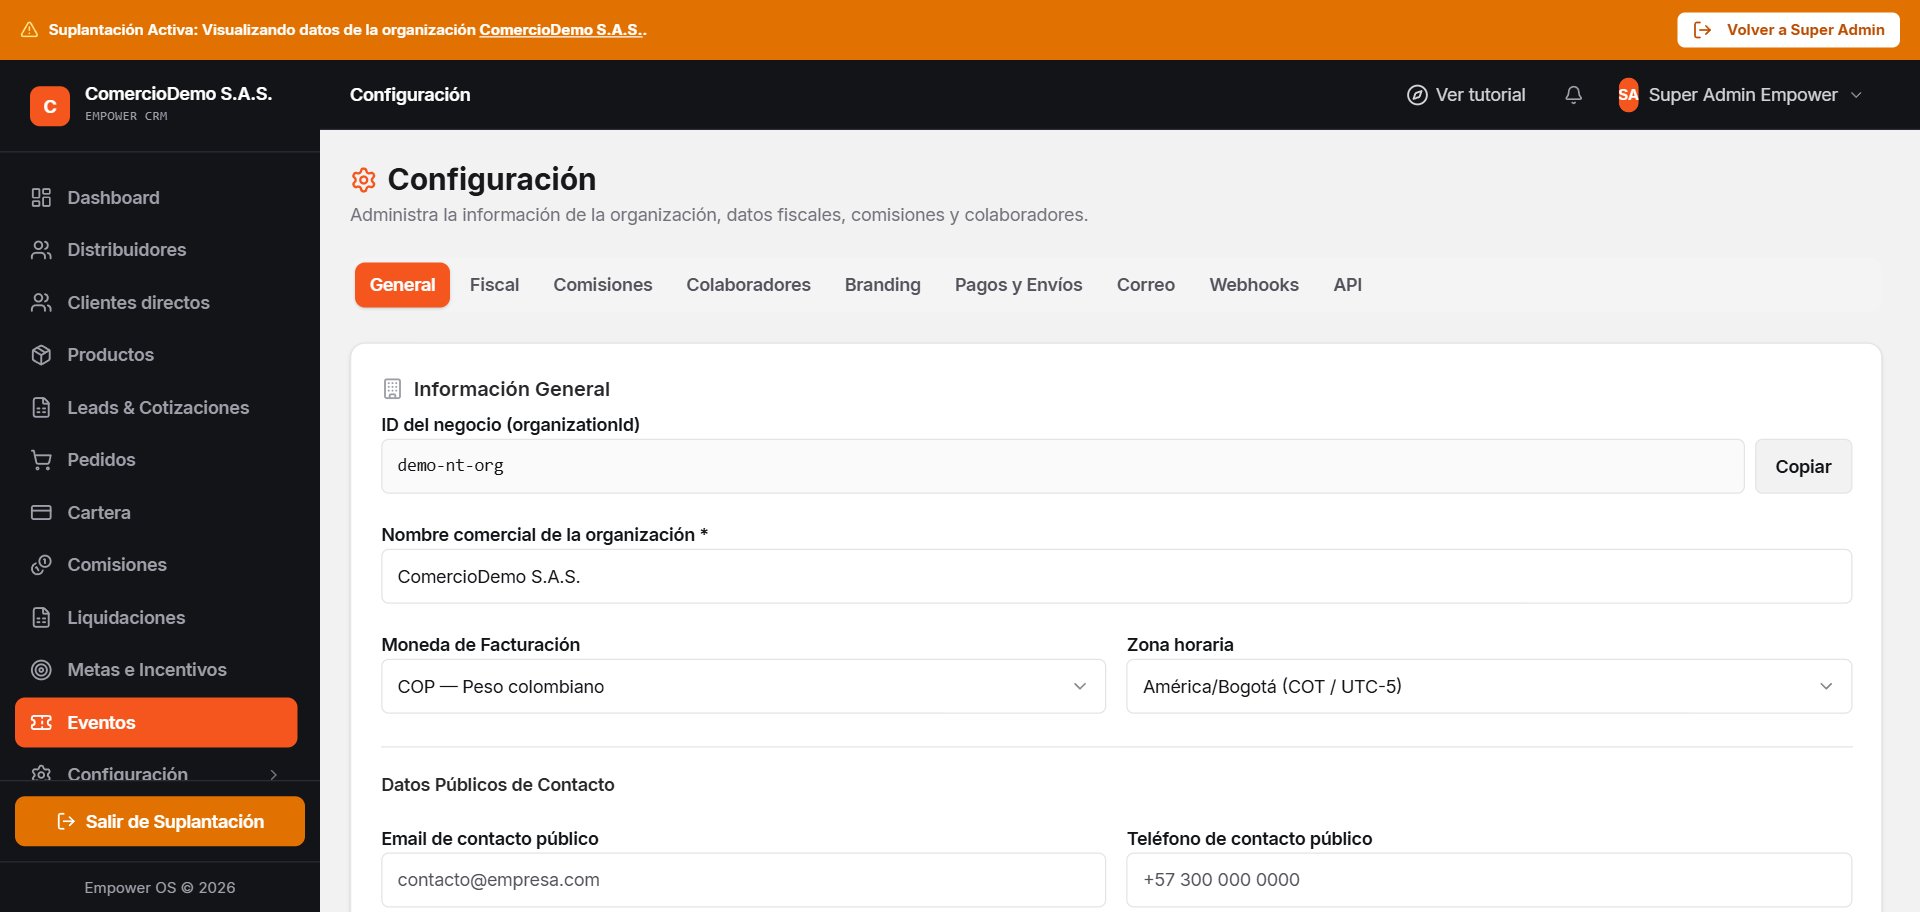Open Metas e Incentivos section
This screenshot has height=912, width=1920.
[x=156, y=670]
